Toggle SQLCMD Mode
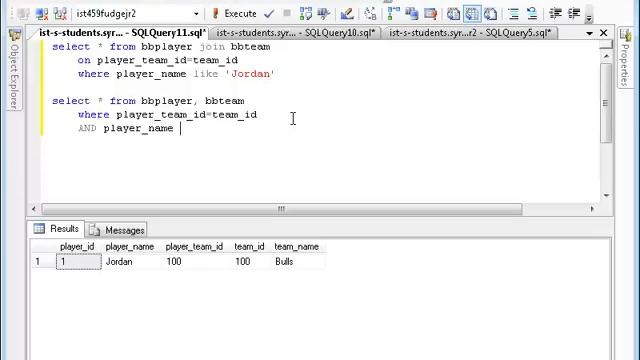Image resolution: width=640 pixels, height=360 pixels. pyautogui.click(x=430, y=14)
